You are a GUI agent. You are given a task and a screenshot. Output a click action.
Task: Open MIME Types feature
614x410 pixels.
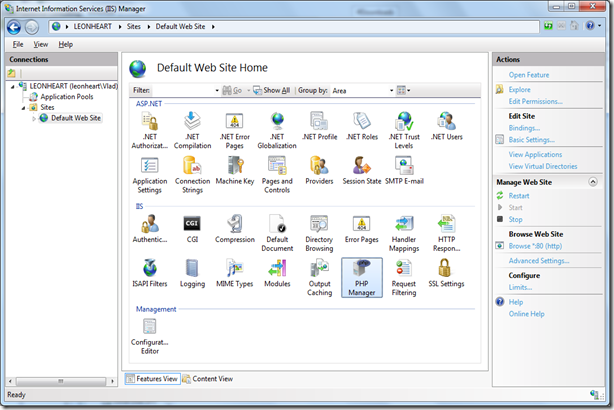(x=235, y=273)
